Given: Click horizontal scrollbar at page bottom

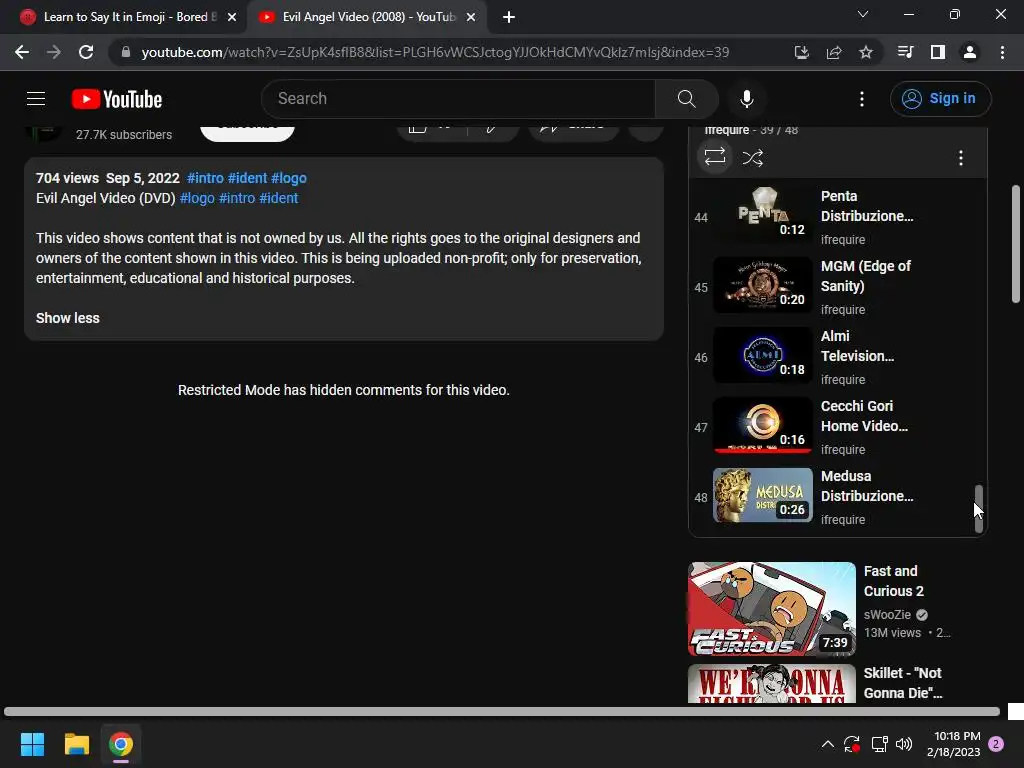Looking at the screenshot, I should pos(502,711).
